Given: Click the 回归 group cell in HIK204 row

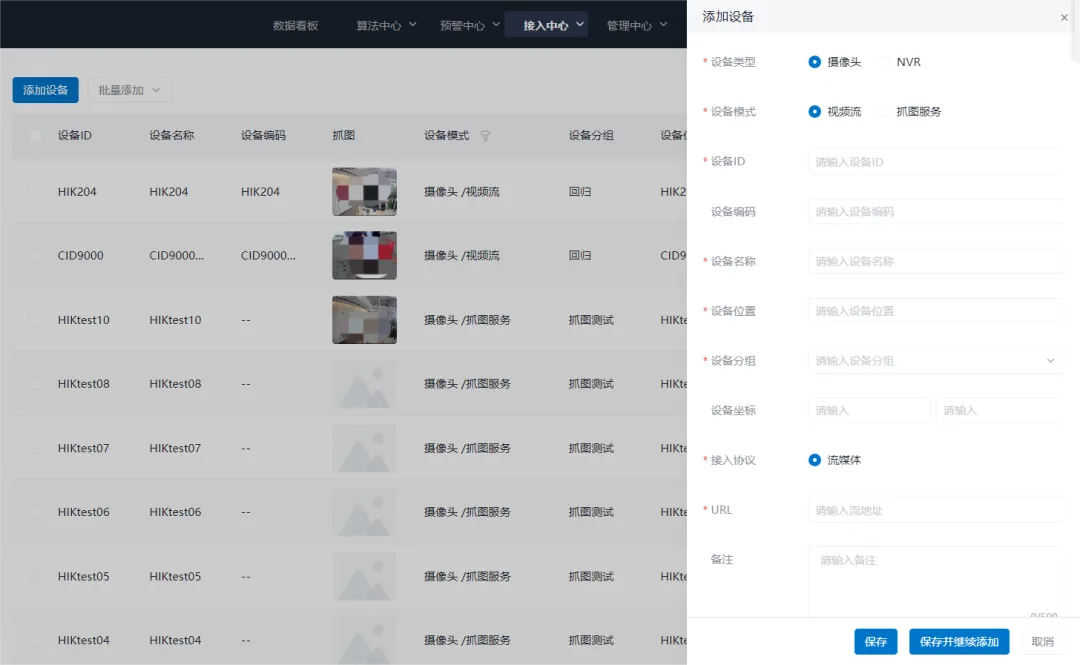Looking at the screenshot, I should [x=580, y=192].
